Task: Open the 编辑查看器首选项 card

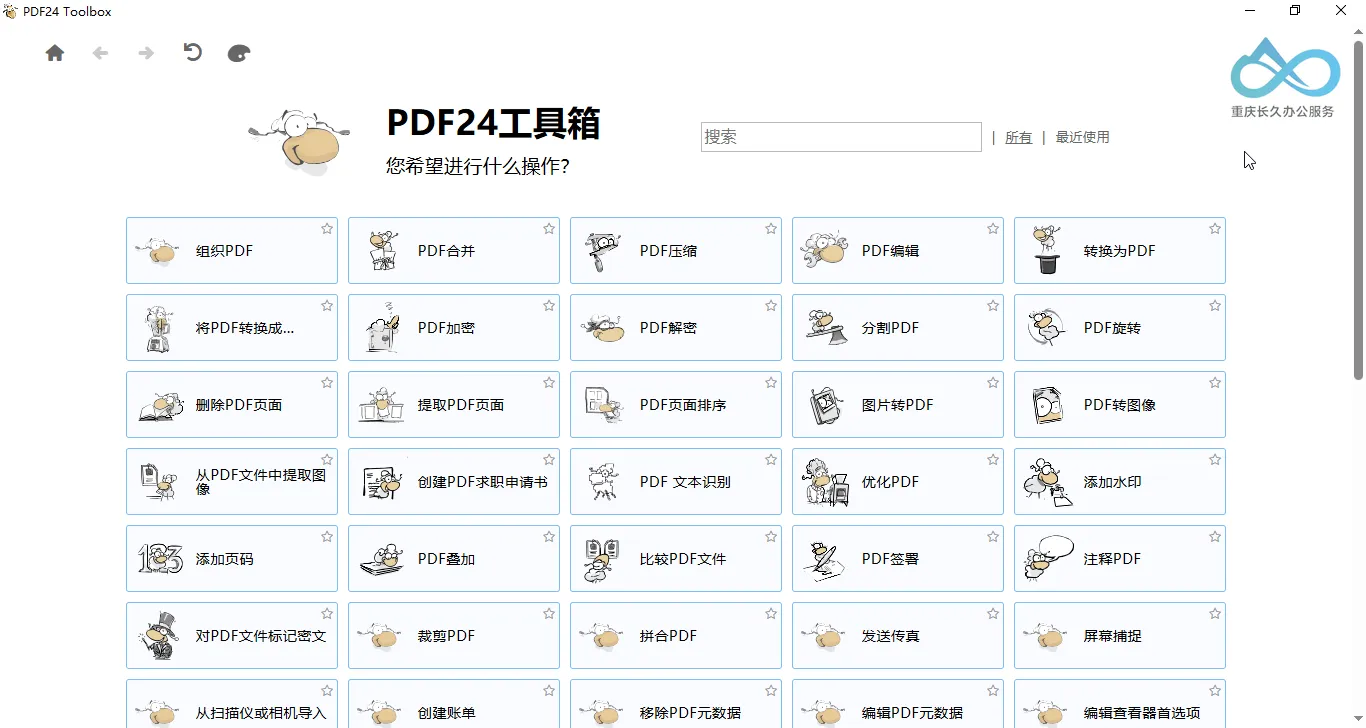Action: pos(1120,704)
